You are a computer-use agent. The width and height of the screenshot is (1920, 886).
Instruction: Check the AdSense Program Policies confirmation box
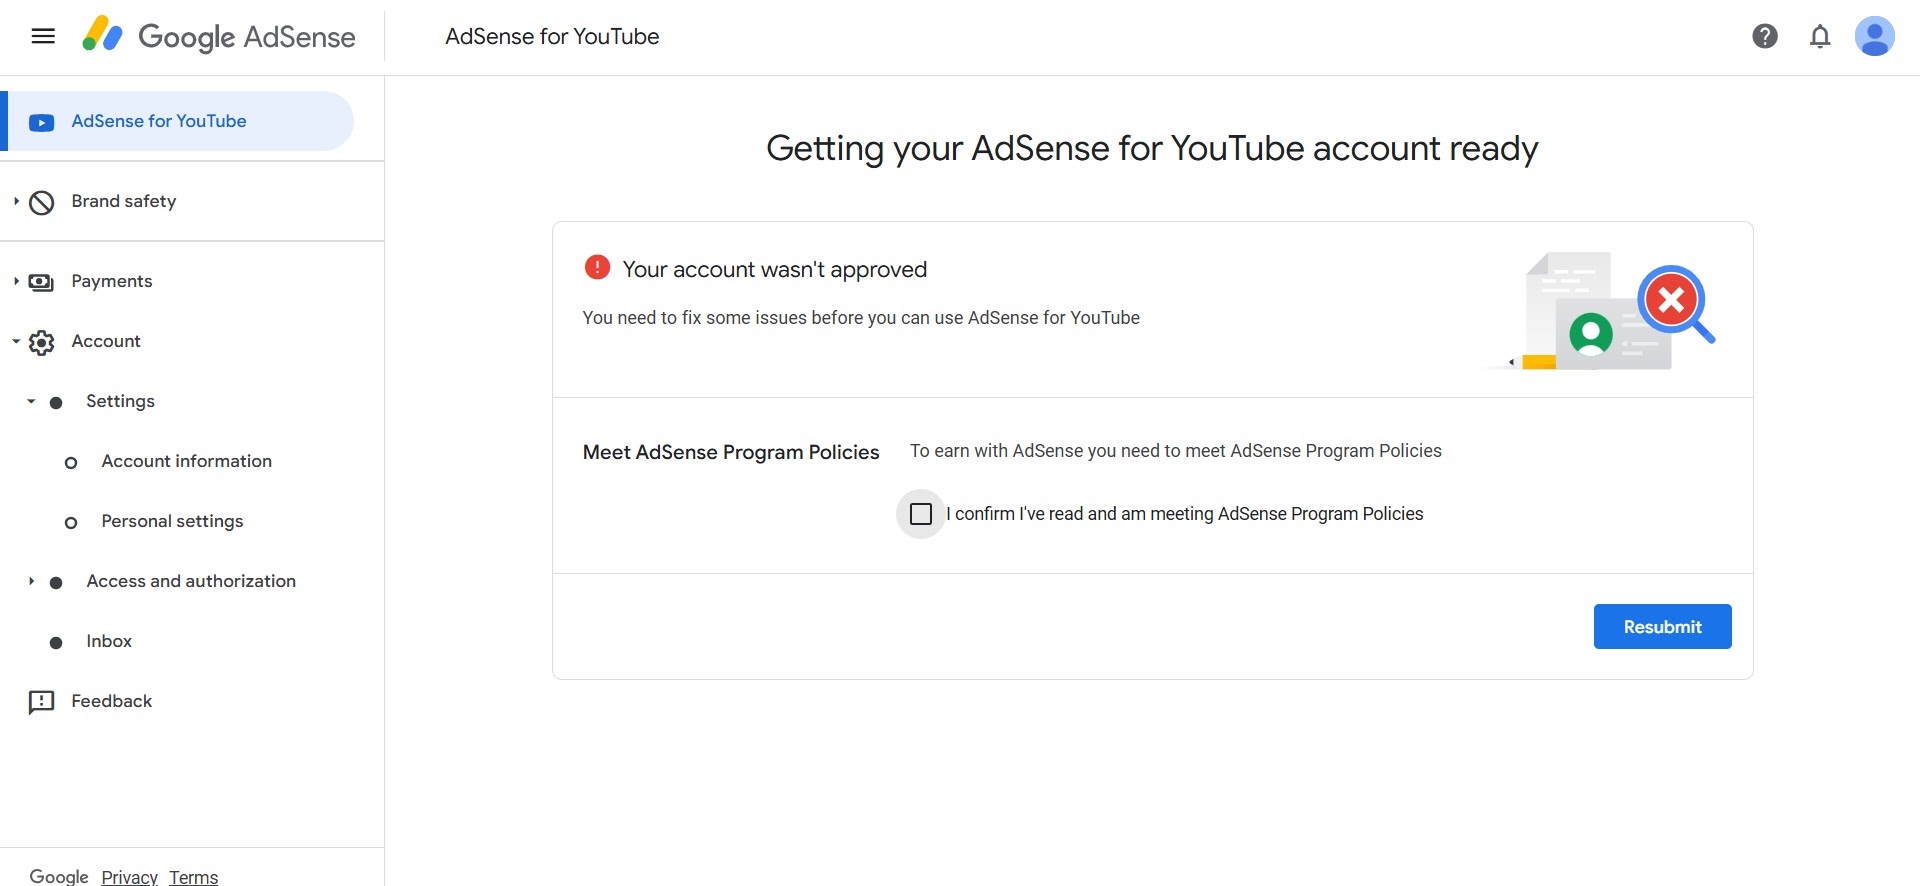[921, 514]
